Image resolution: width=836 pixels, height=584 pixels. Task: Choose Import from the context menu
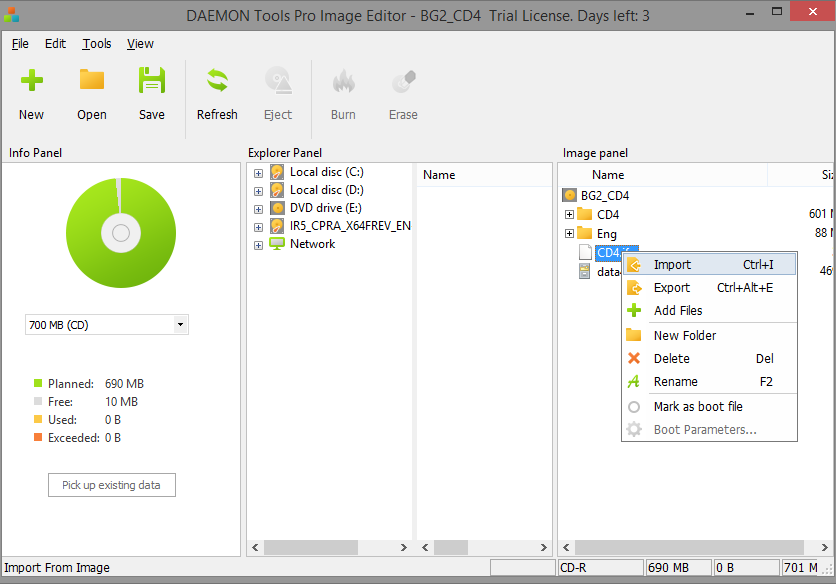[710, 265]
